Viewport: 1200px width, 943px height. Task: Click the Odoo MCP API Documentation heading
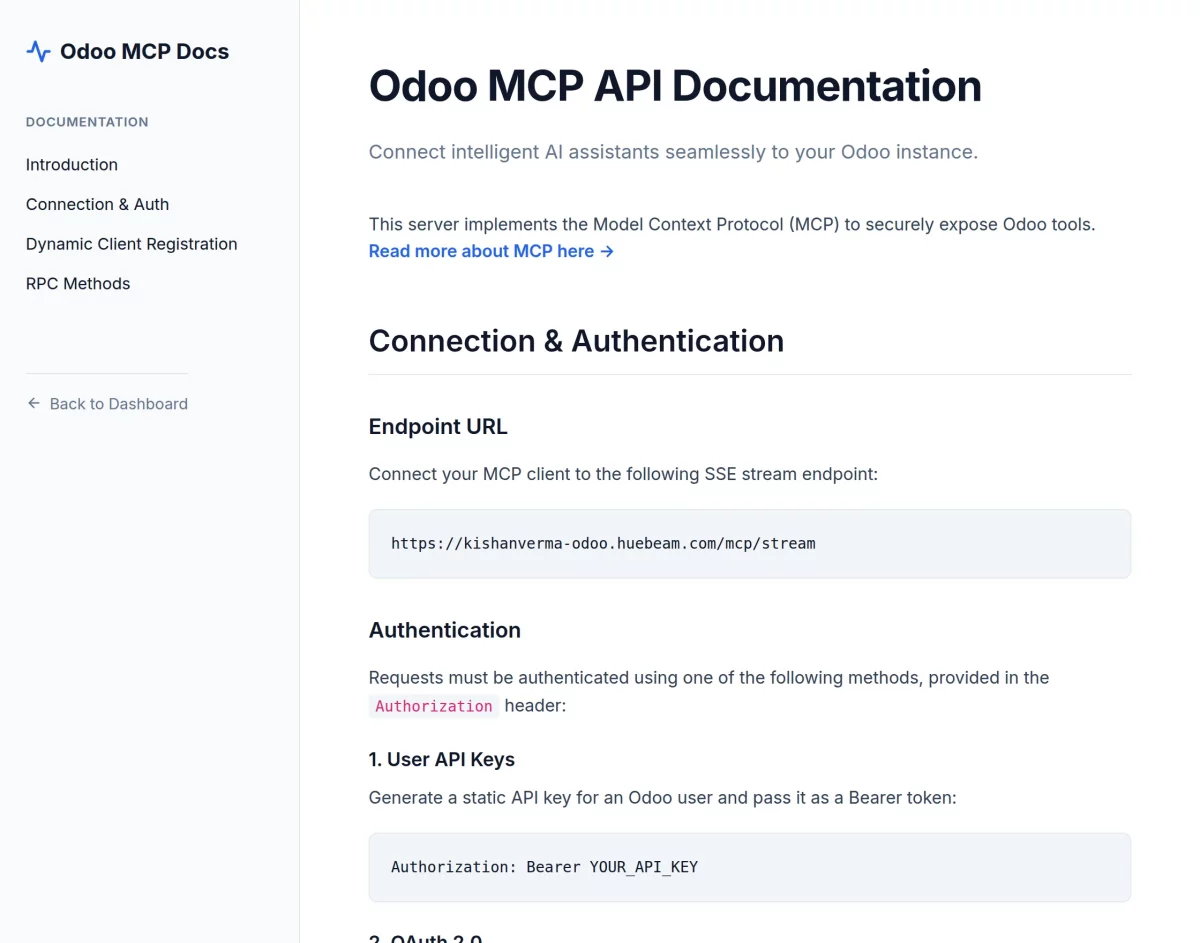click(675, 86)
